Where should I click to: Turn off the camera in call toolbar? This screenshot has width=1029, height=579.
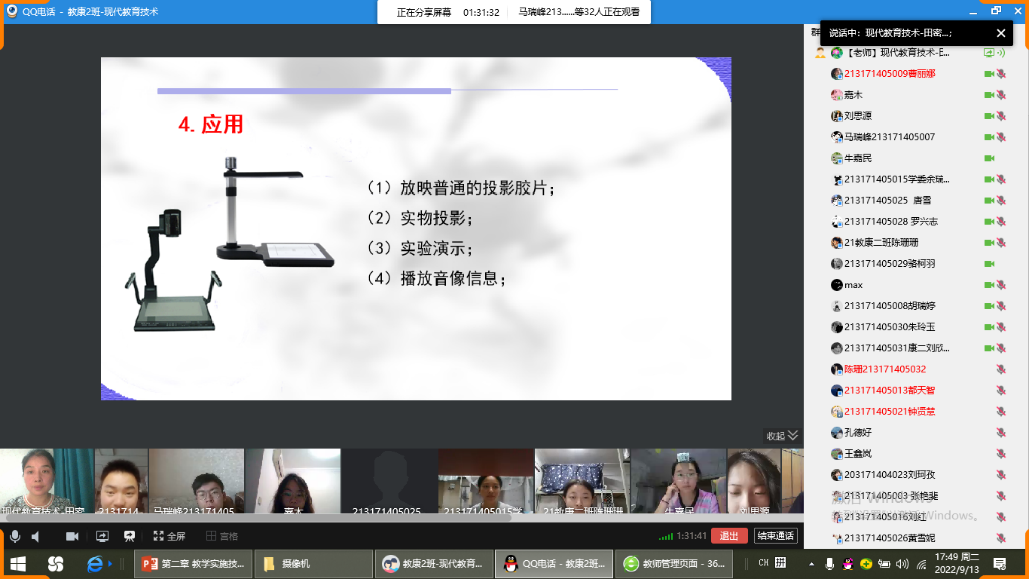point(72,536)
